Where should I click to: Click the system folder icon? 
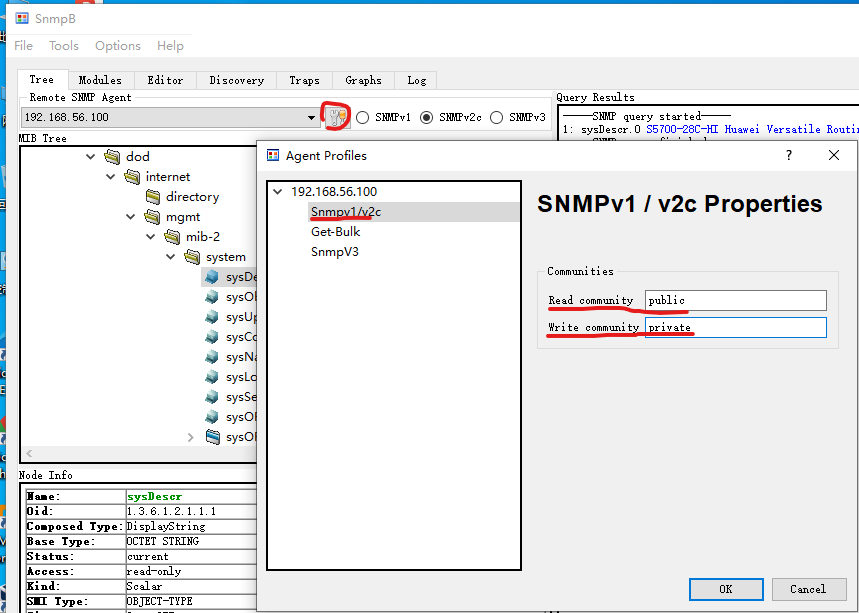point(192,256)
